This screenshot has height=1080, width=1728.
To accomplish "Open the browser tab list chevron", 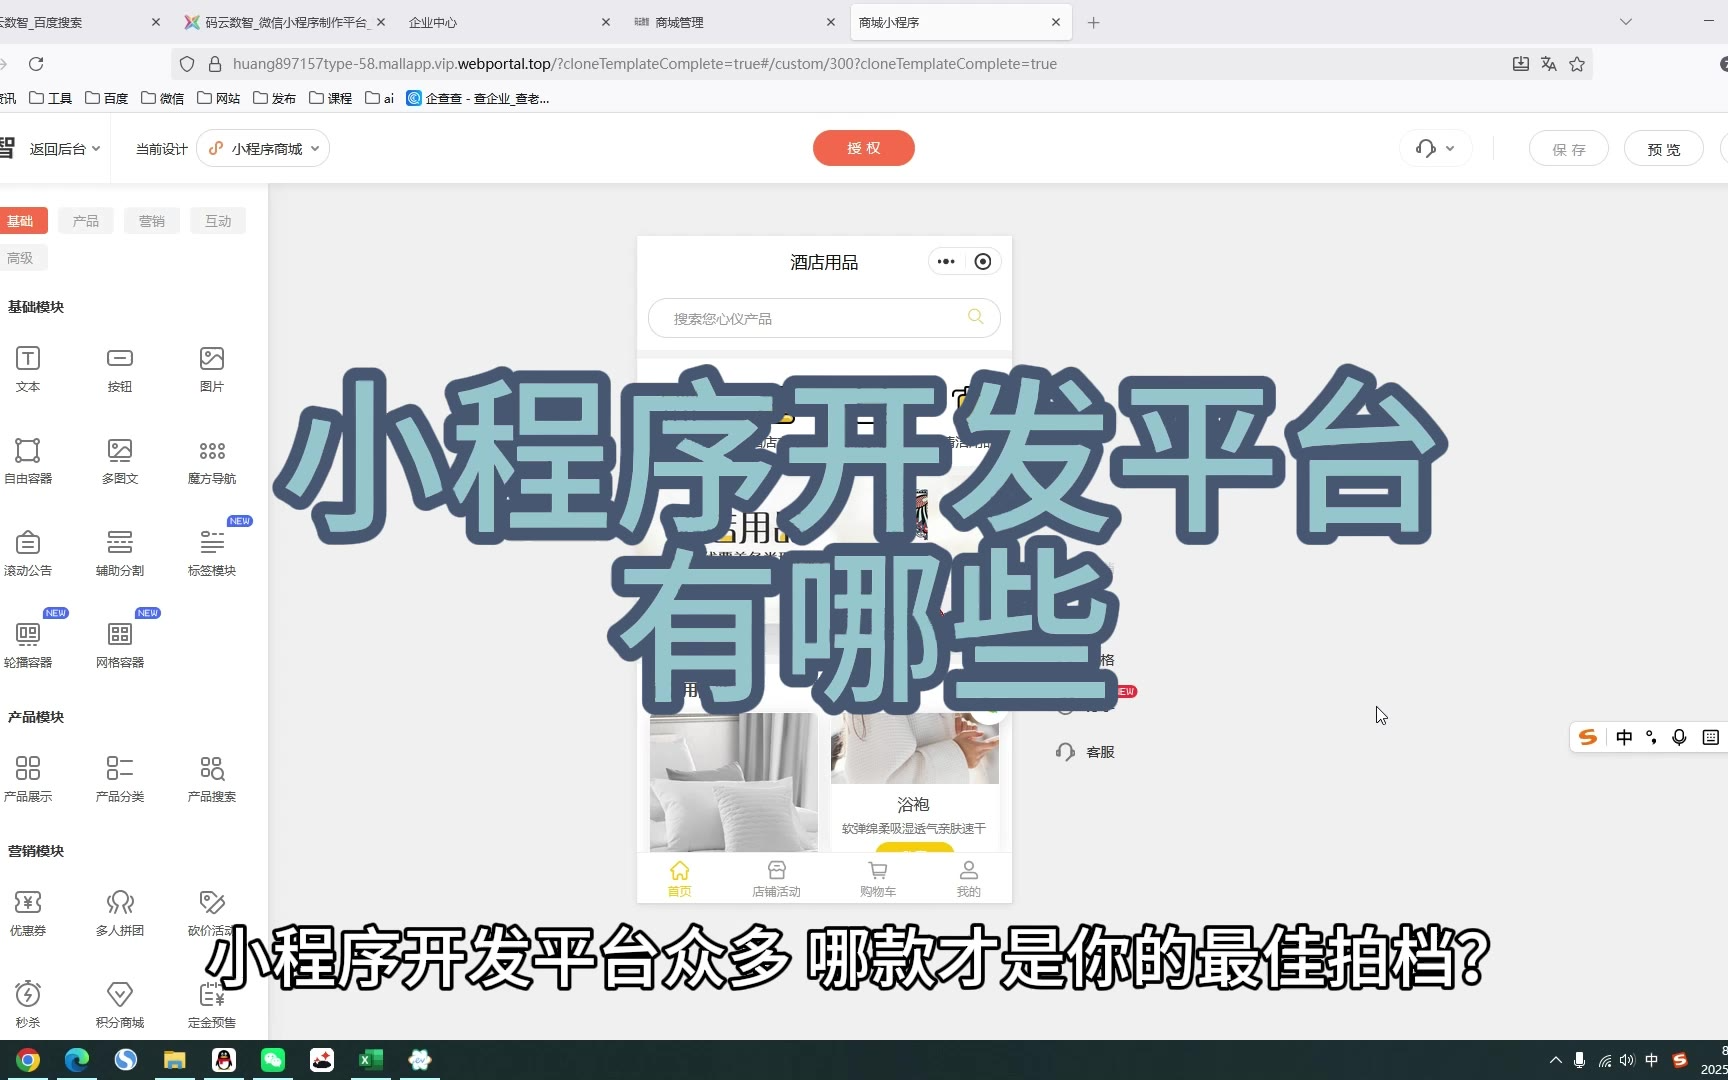I will [1626, 22].
